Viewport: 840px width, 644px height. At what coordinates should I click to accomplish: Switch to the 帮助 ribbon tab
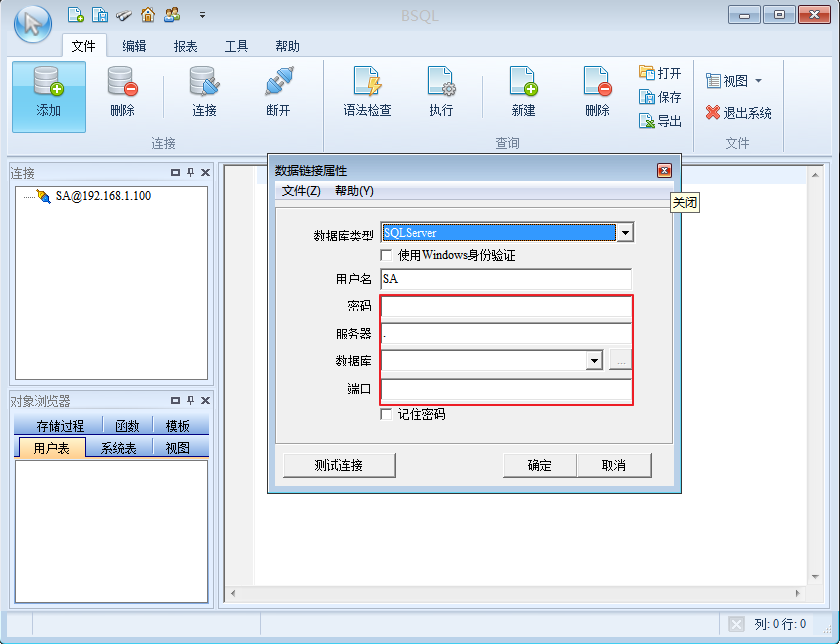tap(288, 46)
